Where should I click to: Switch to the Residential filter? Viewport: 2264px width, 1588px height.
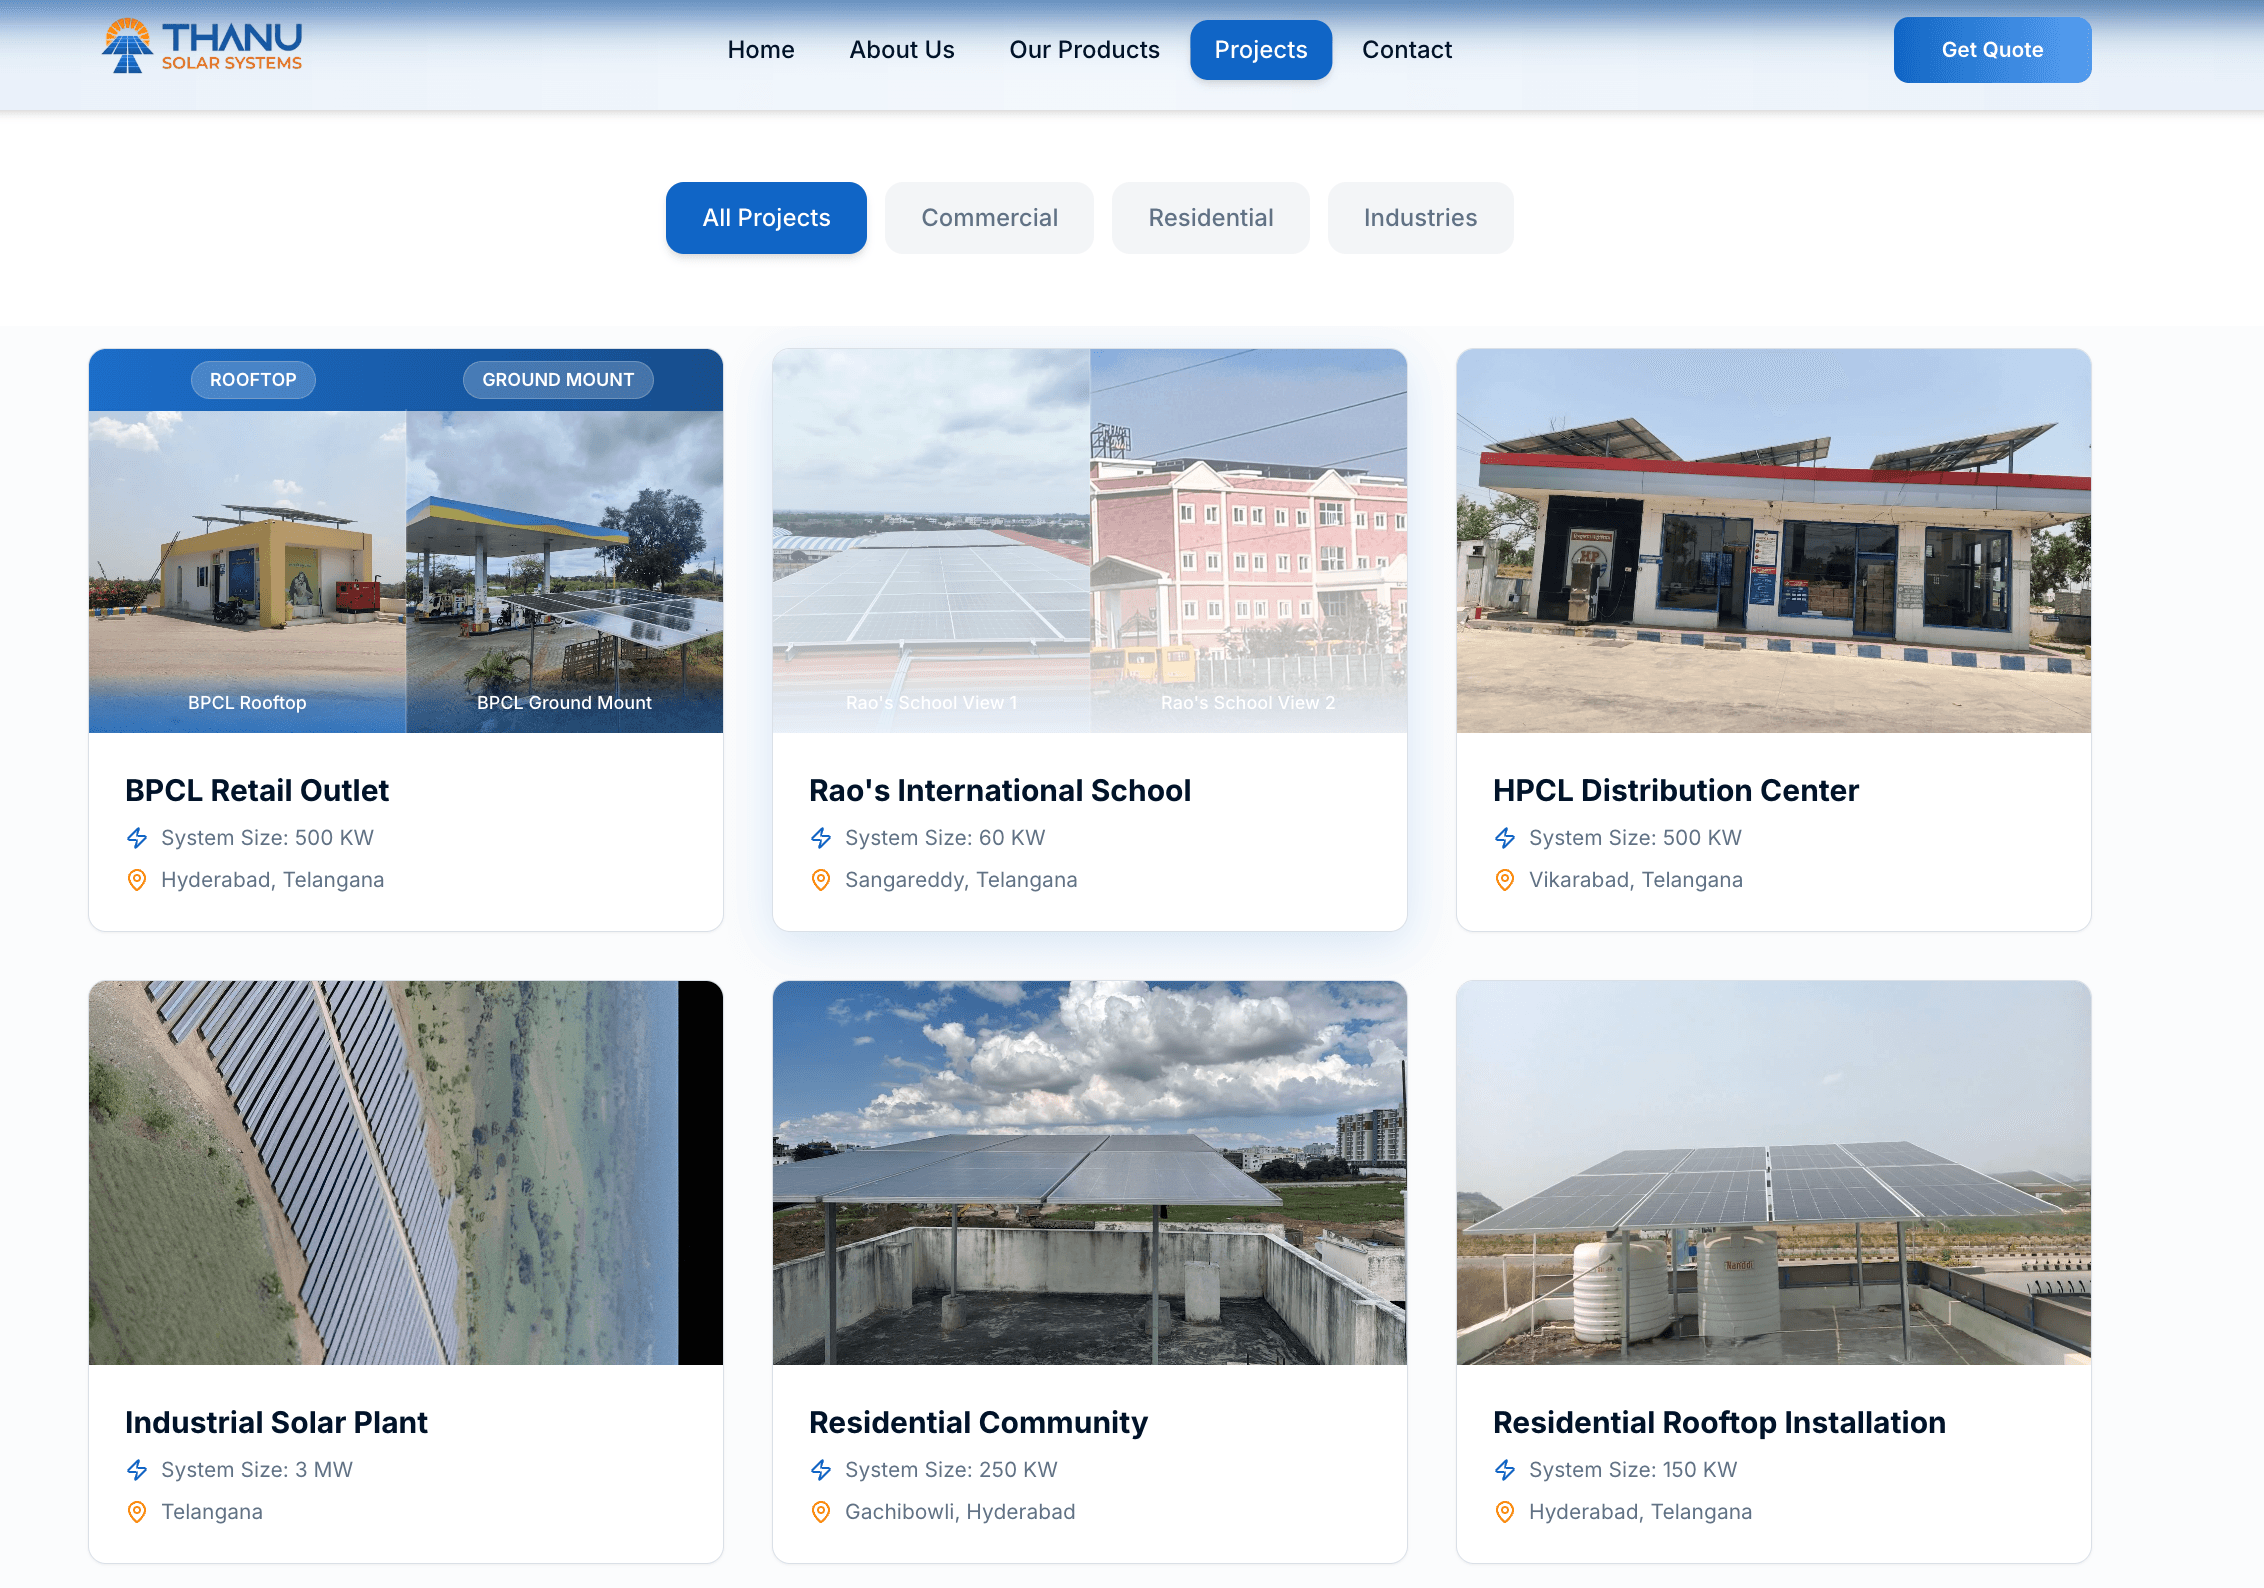pyautogui.click(x=1210, y=218)
